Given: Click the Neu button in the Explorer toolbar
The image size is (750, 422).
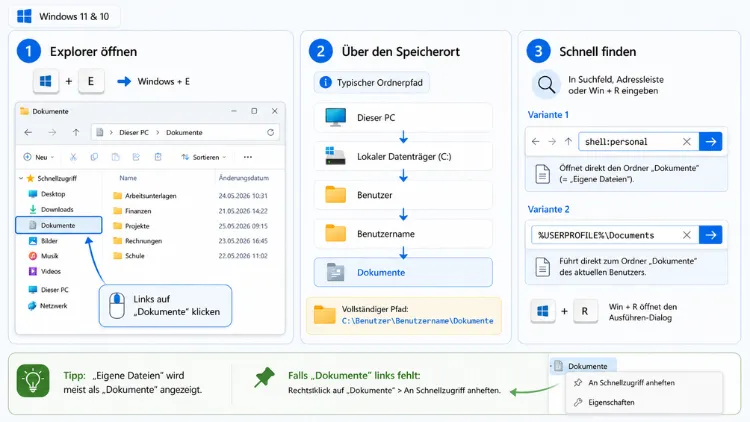Looking at the screenshot, I should tap(39, 157).
